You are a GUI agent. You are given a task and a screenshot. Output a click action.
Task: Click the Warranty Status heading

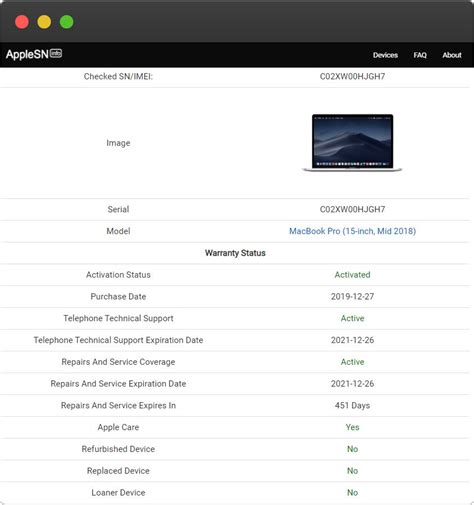[x=235, y=253]
